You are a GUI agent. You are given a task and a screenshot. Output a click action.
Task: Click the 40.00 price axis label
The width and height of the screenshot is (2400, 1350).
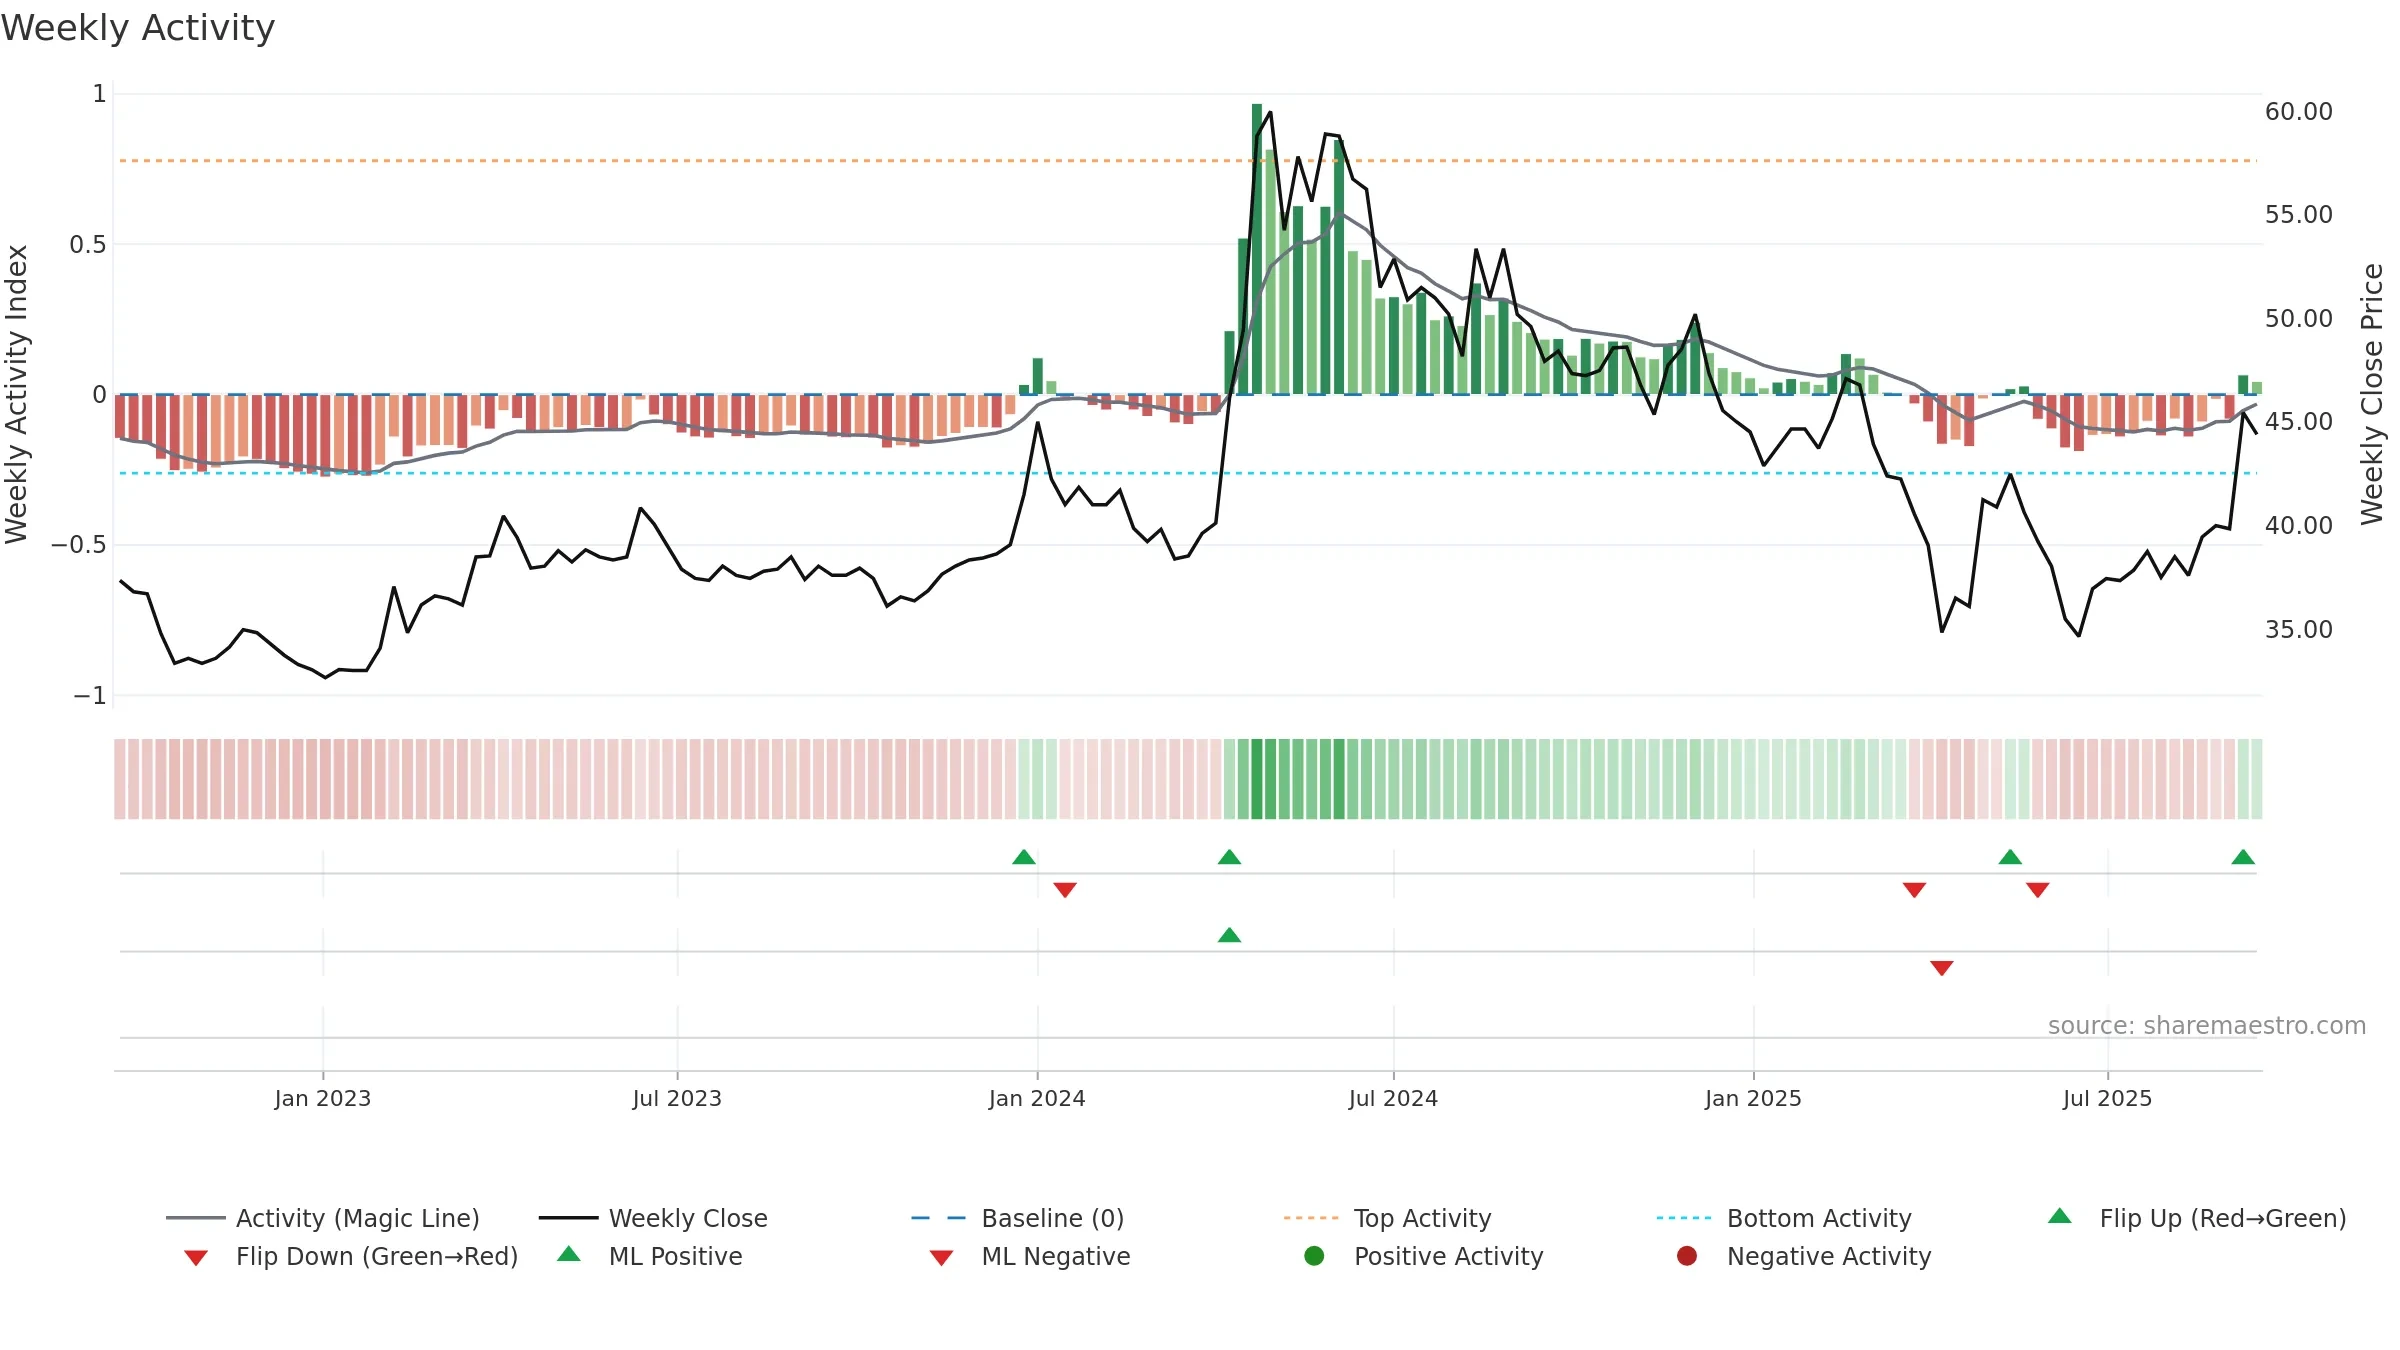(2299, 525)
